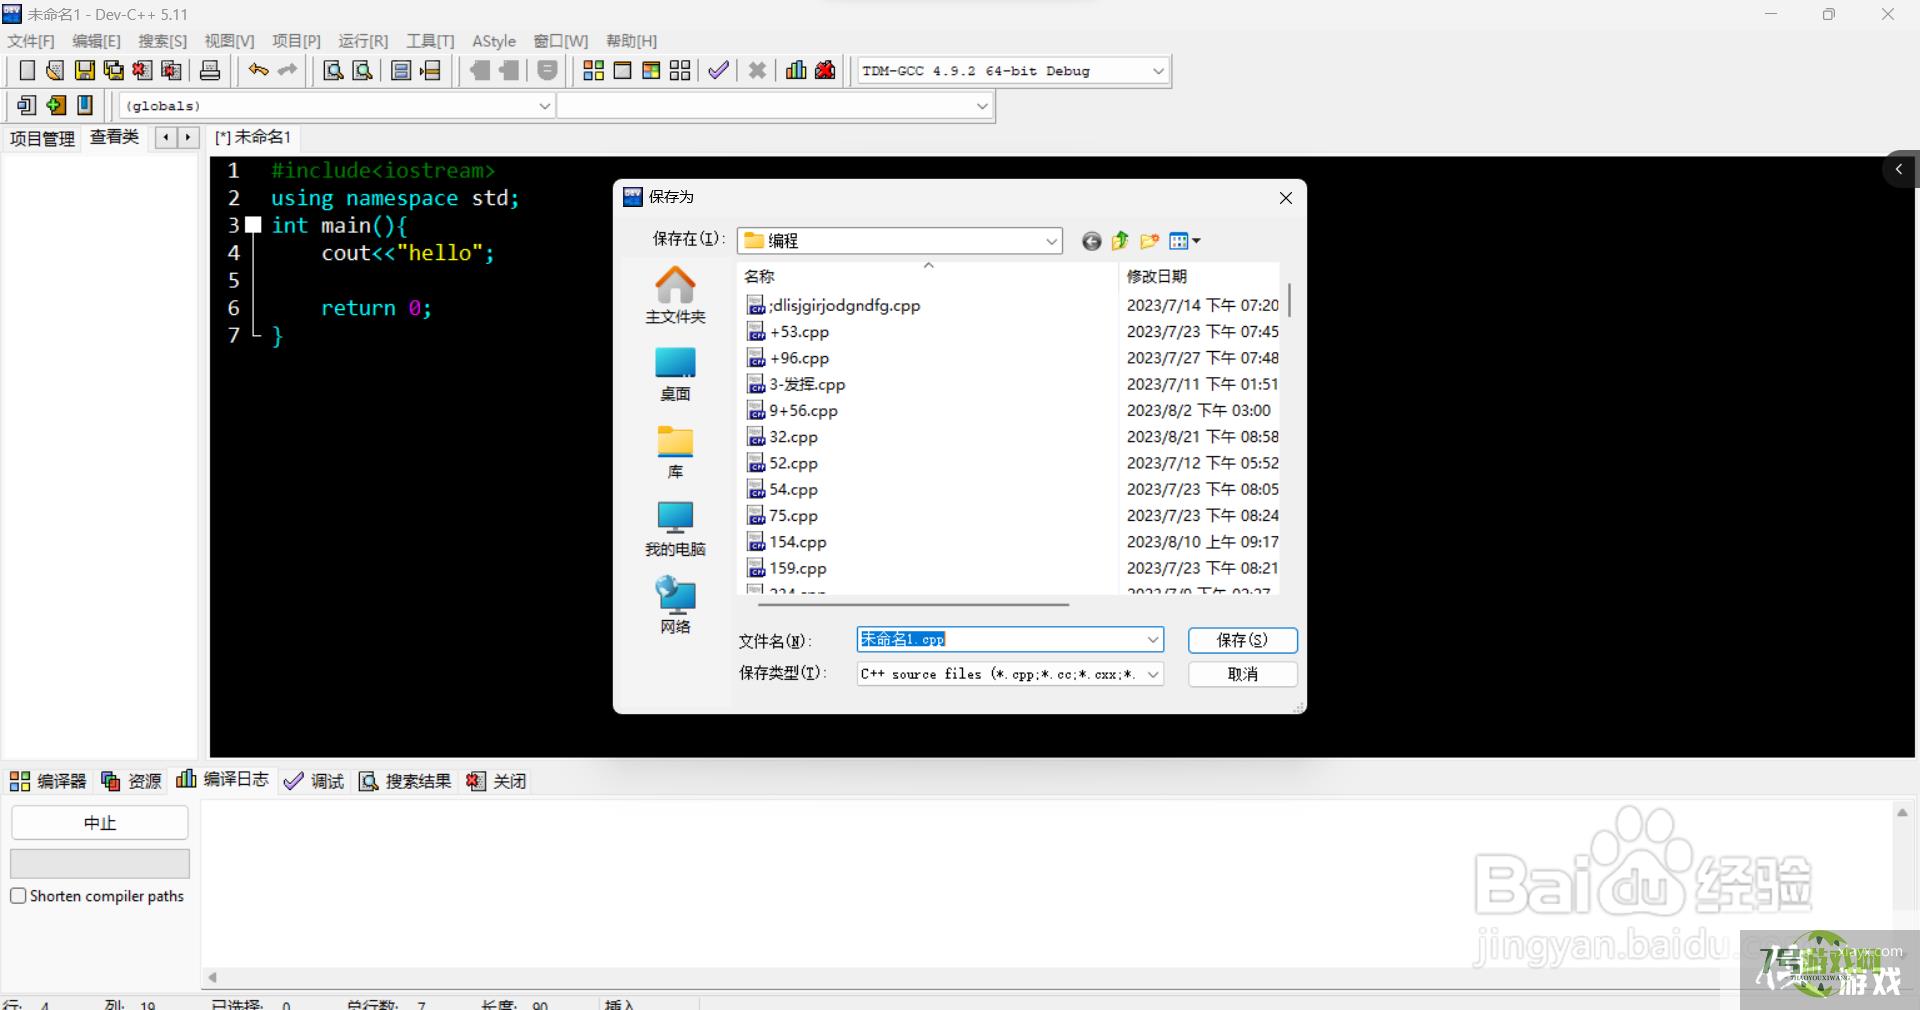Viewport: 1920px width, 1010px height.
Task: Click the 文件名 text input field
Action: tap(1000, 639)
